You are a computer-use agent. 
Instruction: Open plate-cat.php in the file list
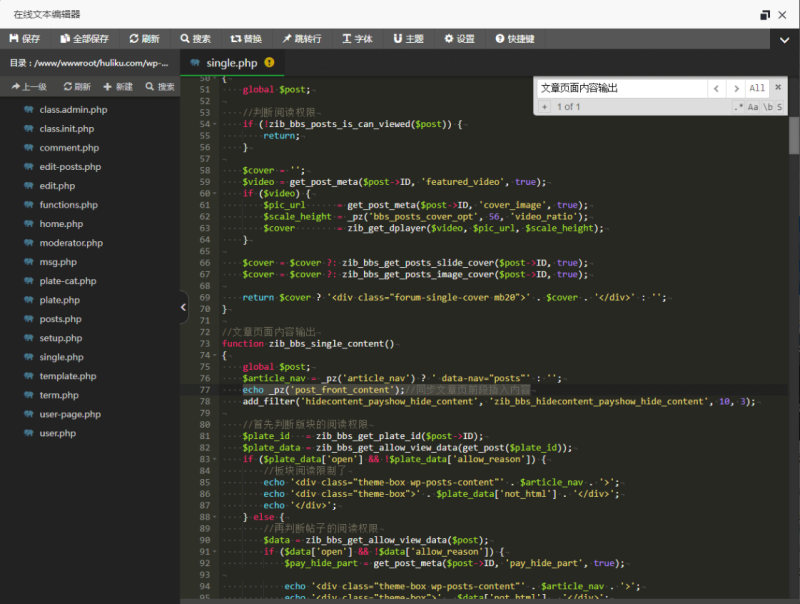pos(68,281)
